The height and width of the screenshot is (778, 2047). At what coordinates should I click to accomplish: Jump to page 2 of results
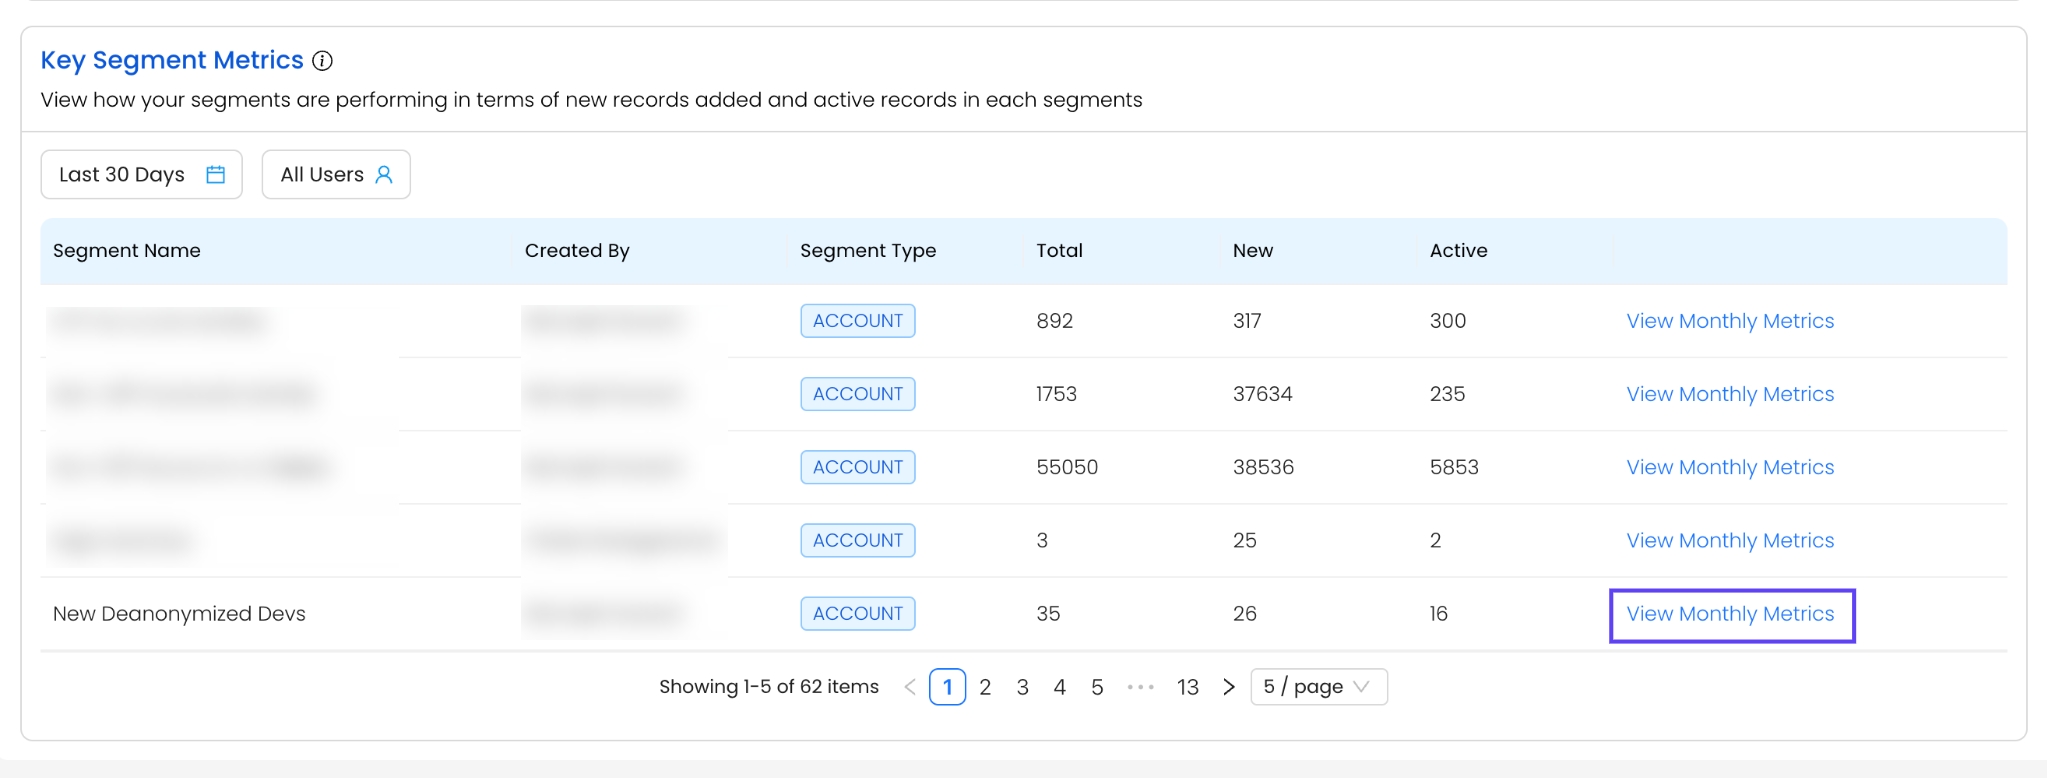(x=985, y=687)
